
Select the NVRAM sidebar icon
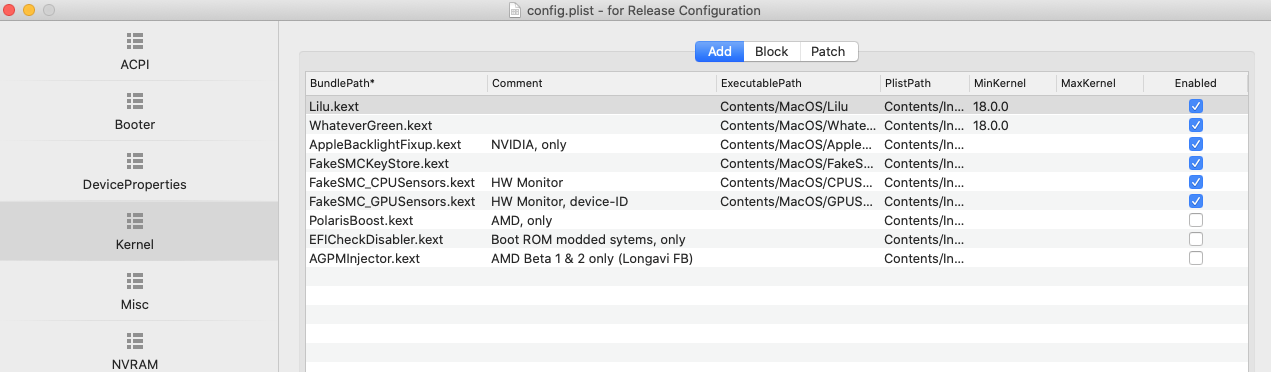tap(135, 340)
